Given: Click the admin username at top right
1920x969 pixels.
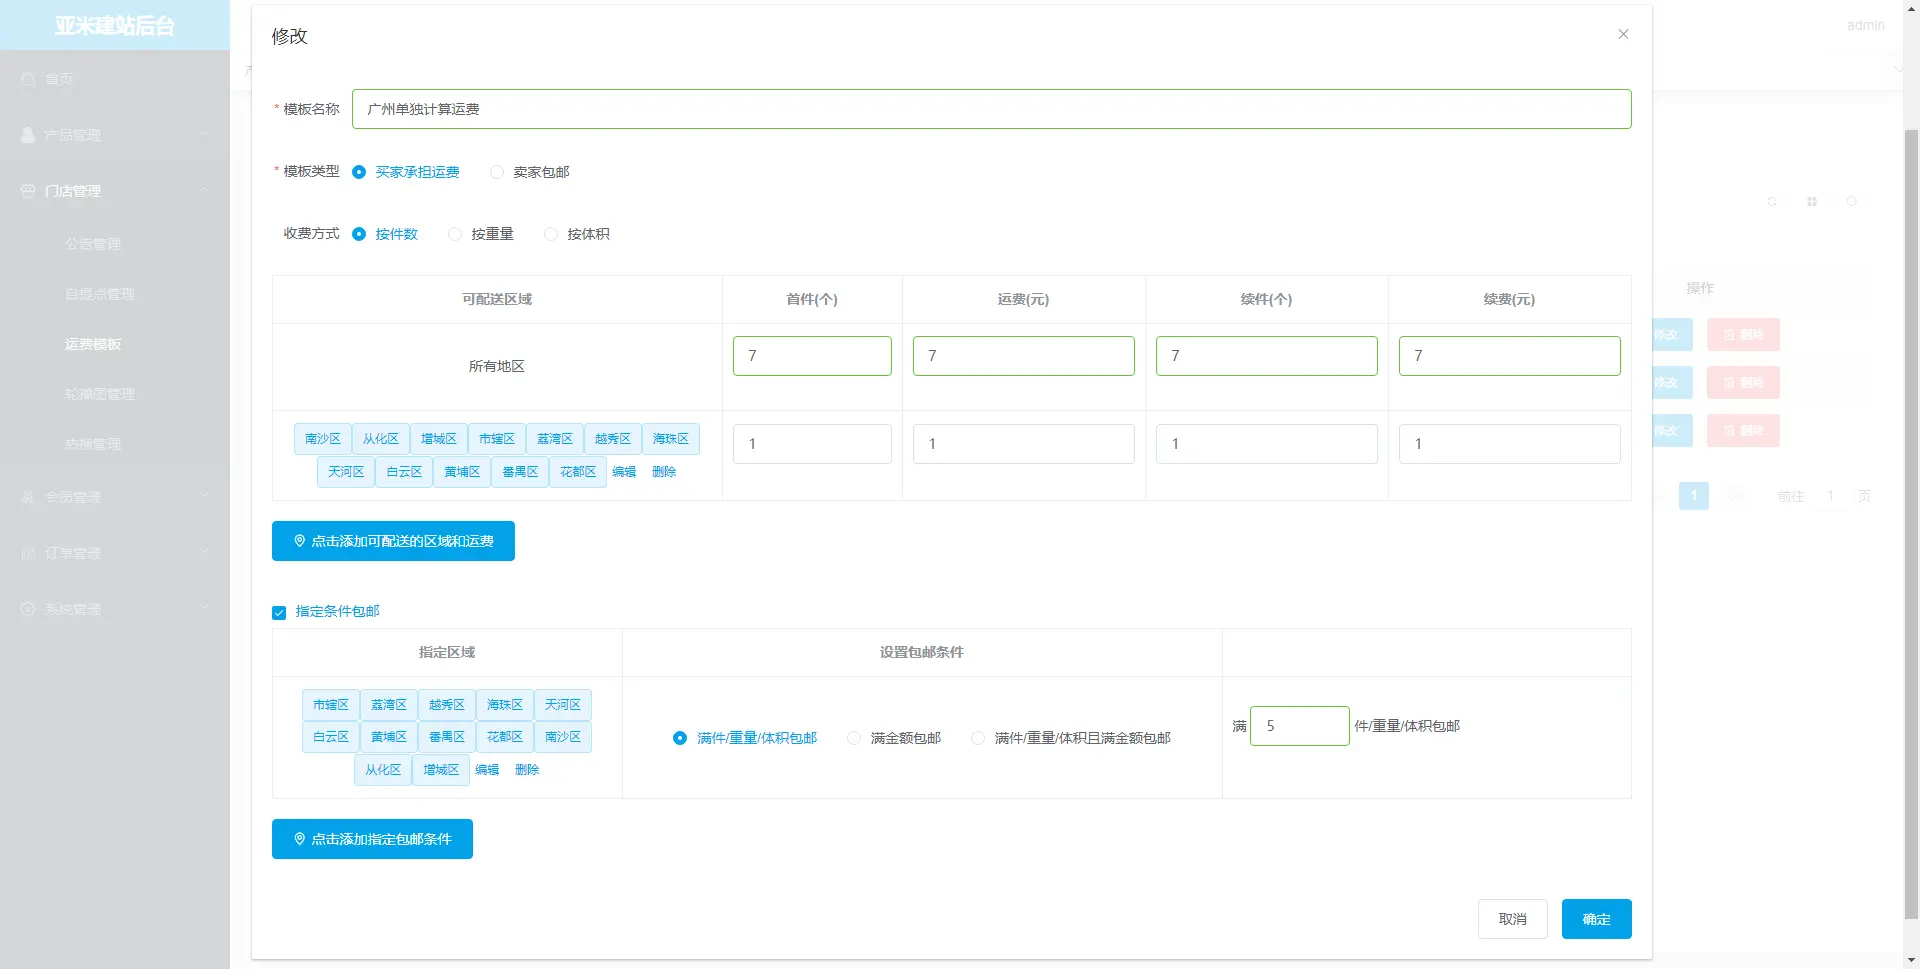Looking at the screenshot, I should 1865,26.
